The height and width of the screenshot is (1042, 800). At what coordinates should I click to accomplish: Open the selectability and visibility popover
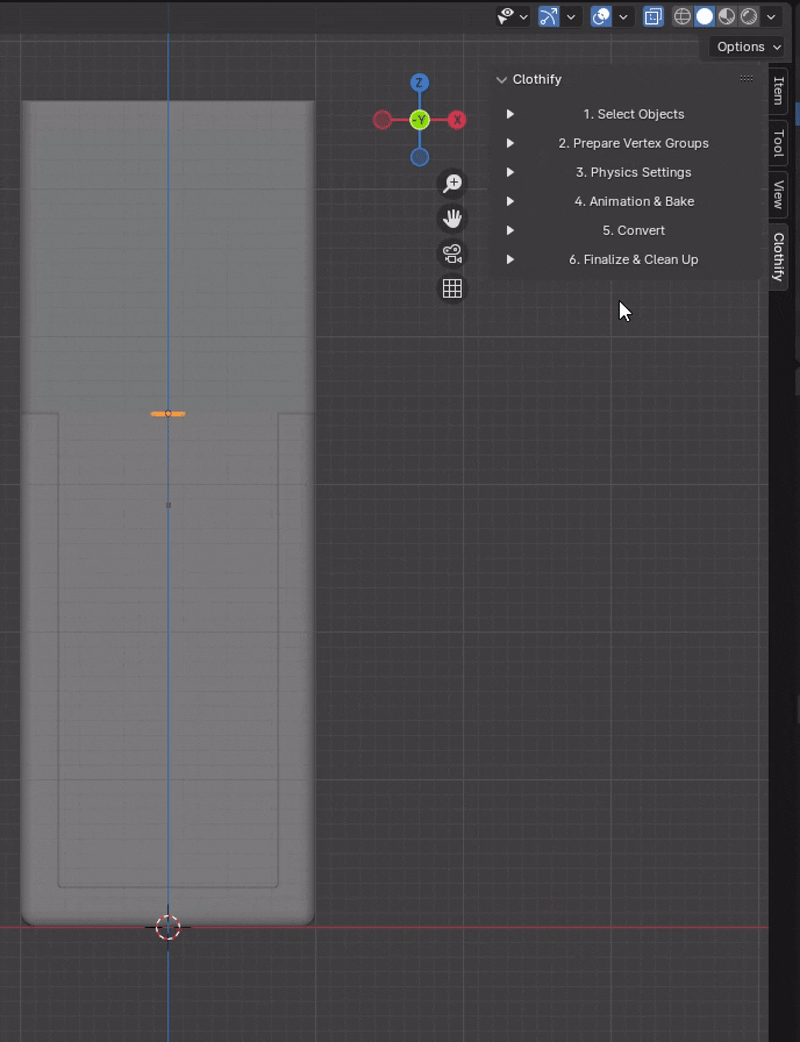click(513, 17)
